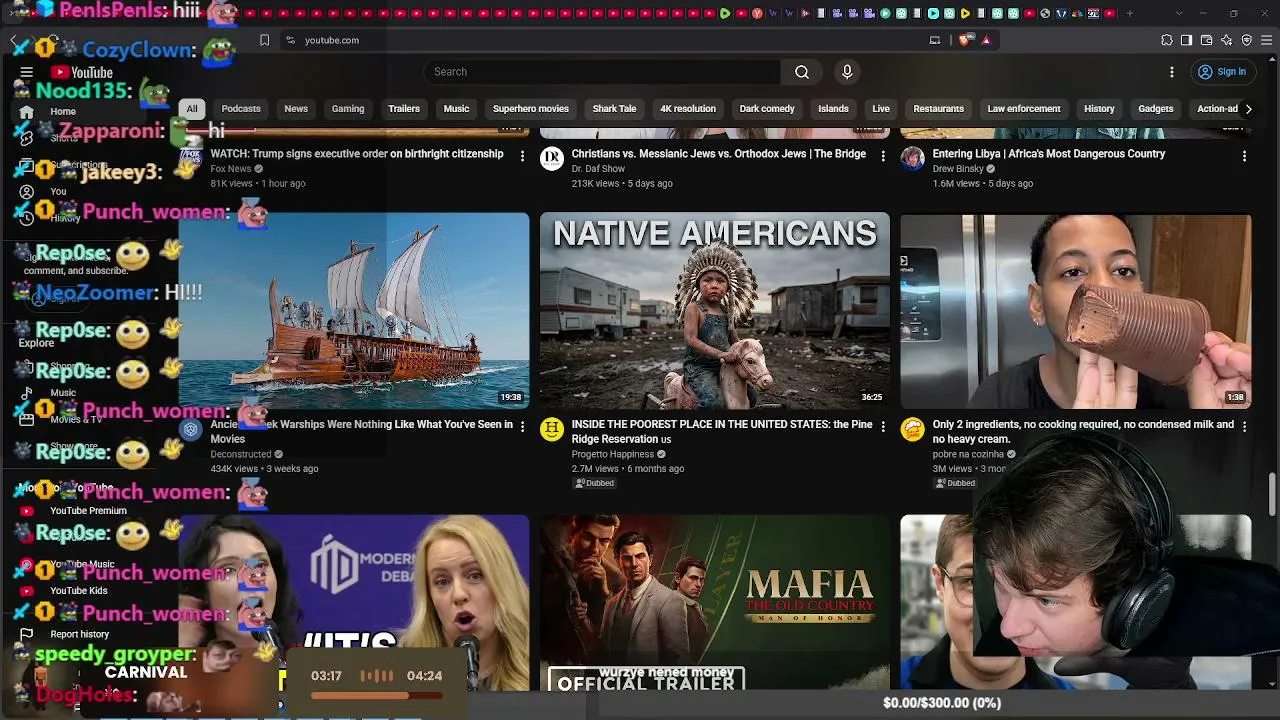This screenshot has height=720, width=1280.
Task: Filter by the 4K resolution chip
Action: [688, 109]
